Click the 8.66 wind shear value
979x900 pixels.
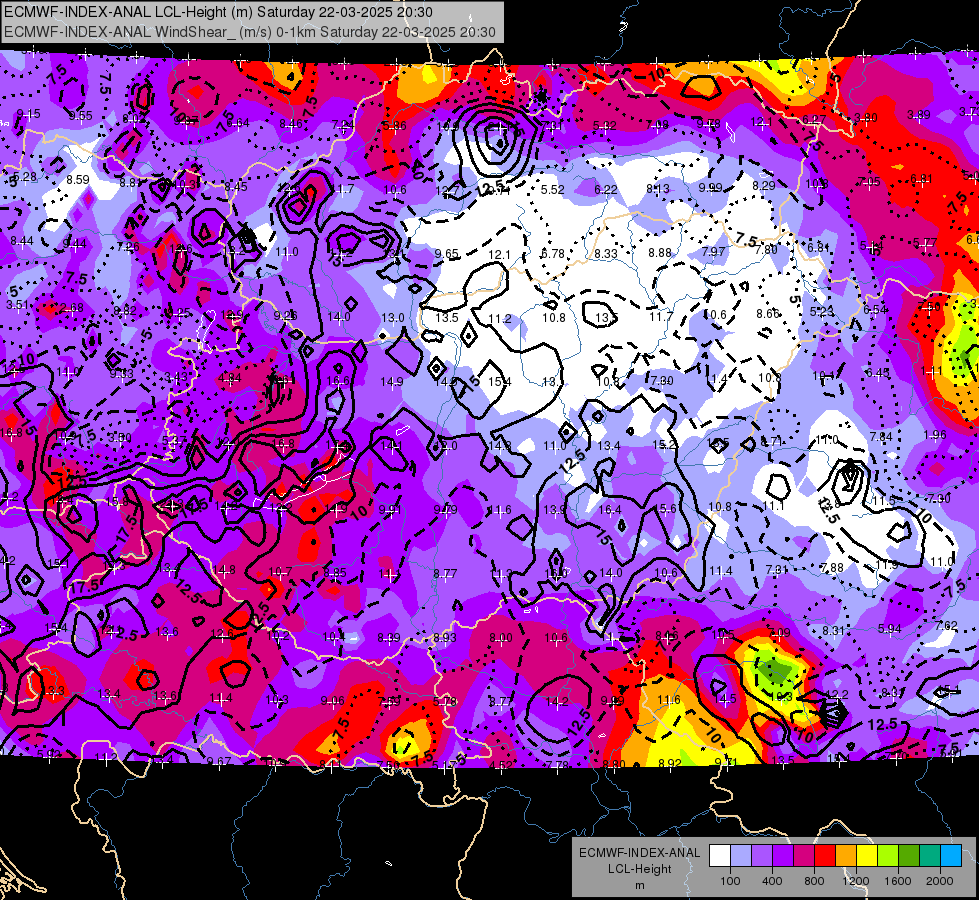click(x=768, y=313)
